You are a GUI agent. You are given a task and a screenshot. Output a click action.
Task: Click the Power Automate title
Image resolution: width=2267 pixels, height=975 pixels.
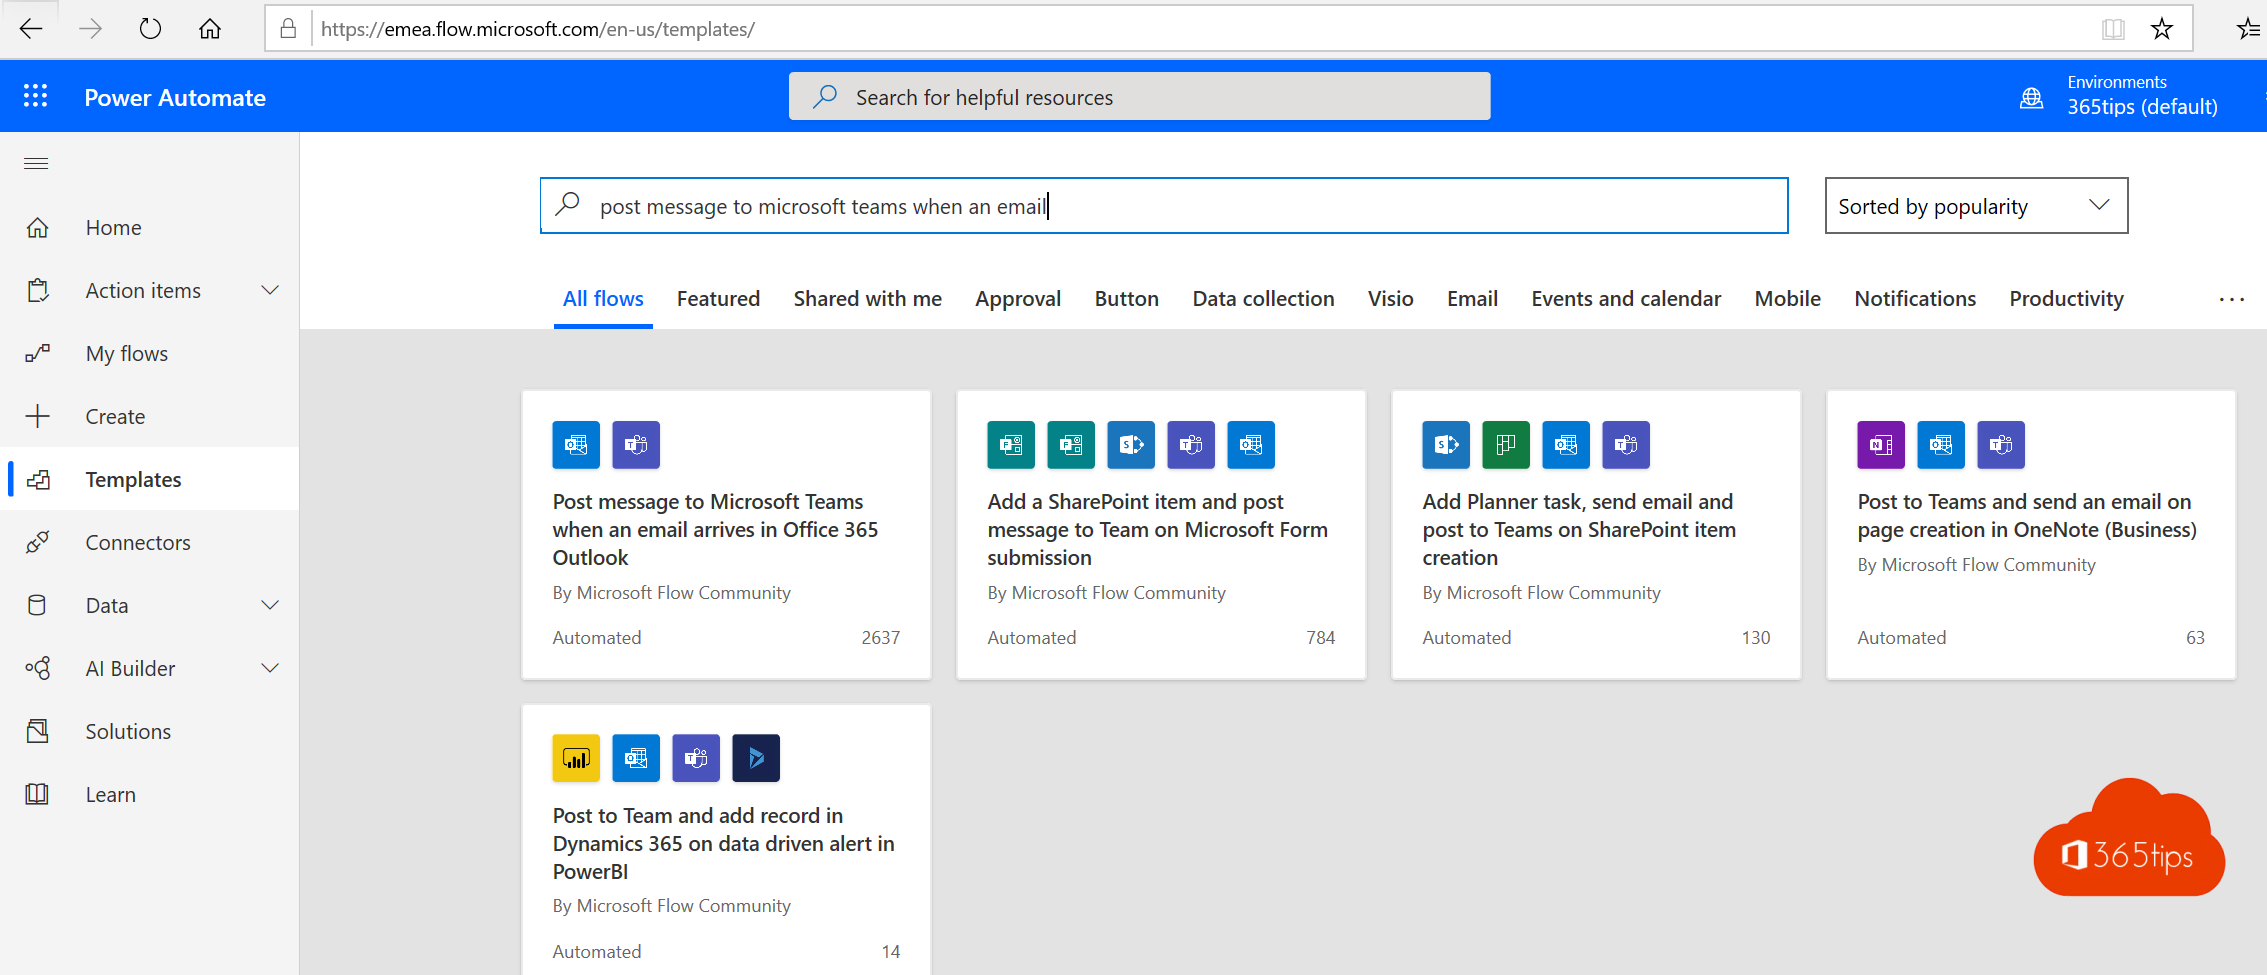pyautogui.click(x=175, y=98)
